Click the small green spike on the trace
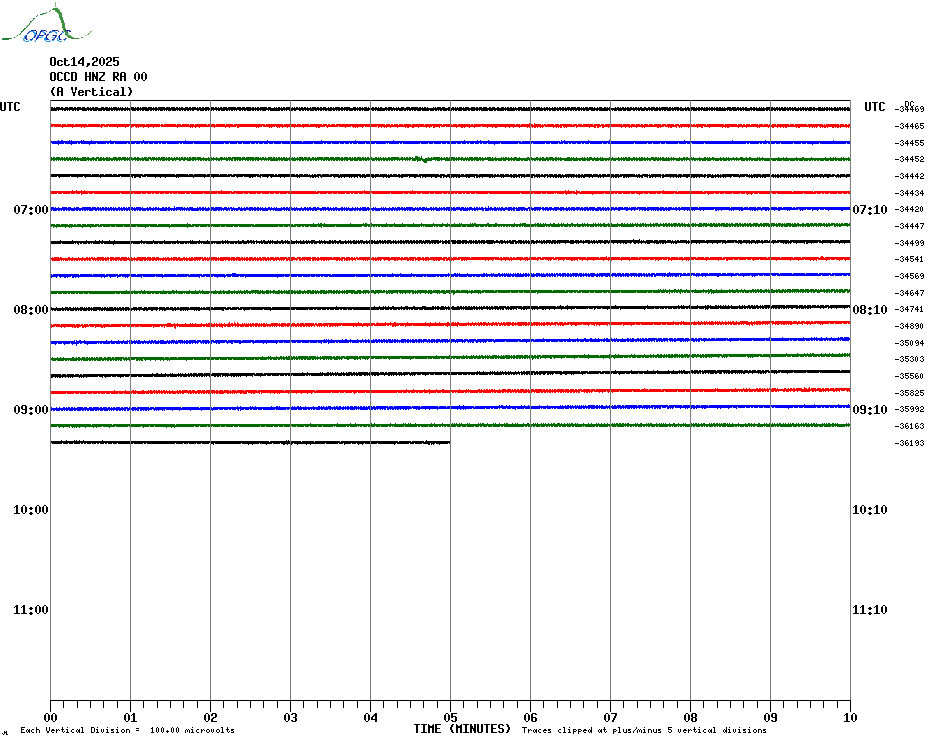Image resolution: width=930 pixels, height=744 pixels. click(425, 159)
